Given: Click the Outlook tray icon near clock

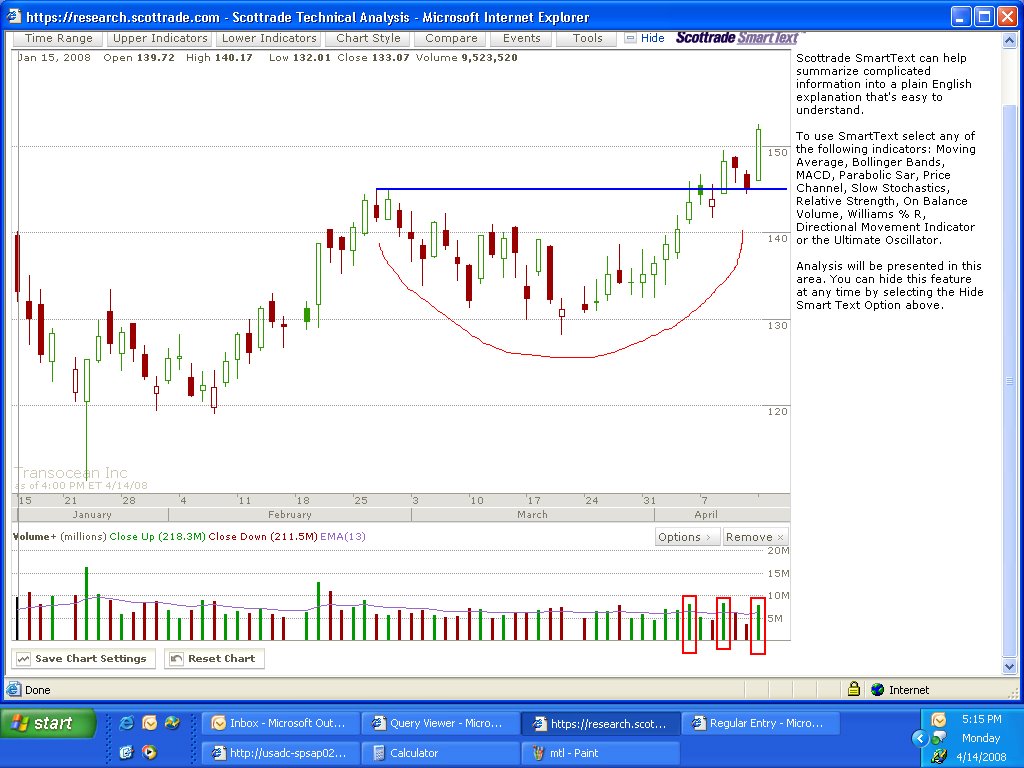Looking at the screenshot, I should click(x=938, y=720).
